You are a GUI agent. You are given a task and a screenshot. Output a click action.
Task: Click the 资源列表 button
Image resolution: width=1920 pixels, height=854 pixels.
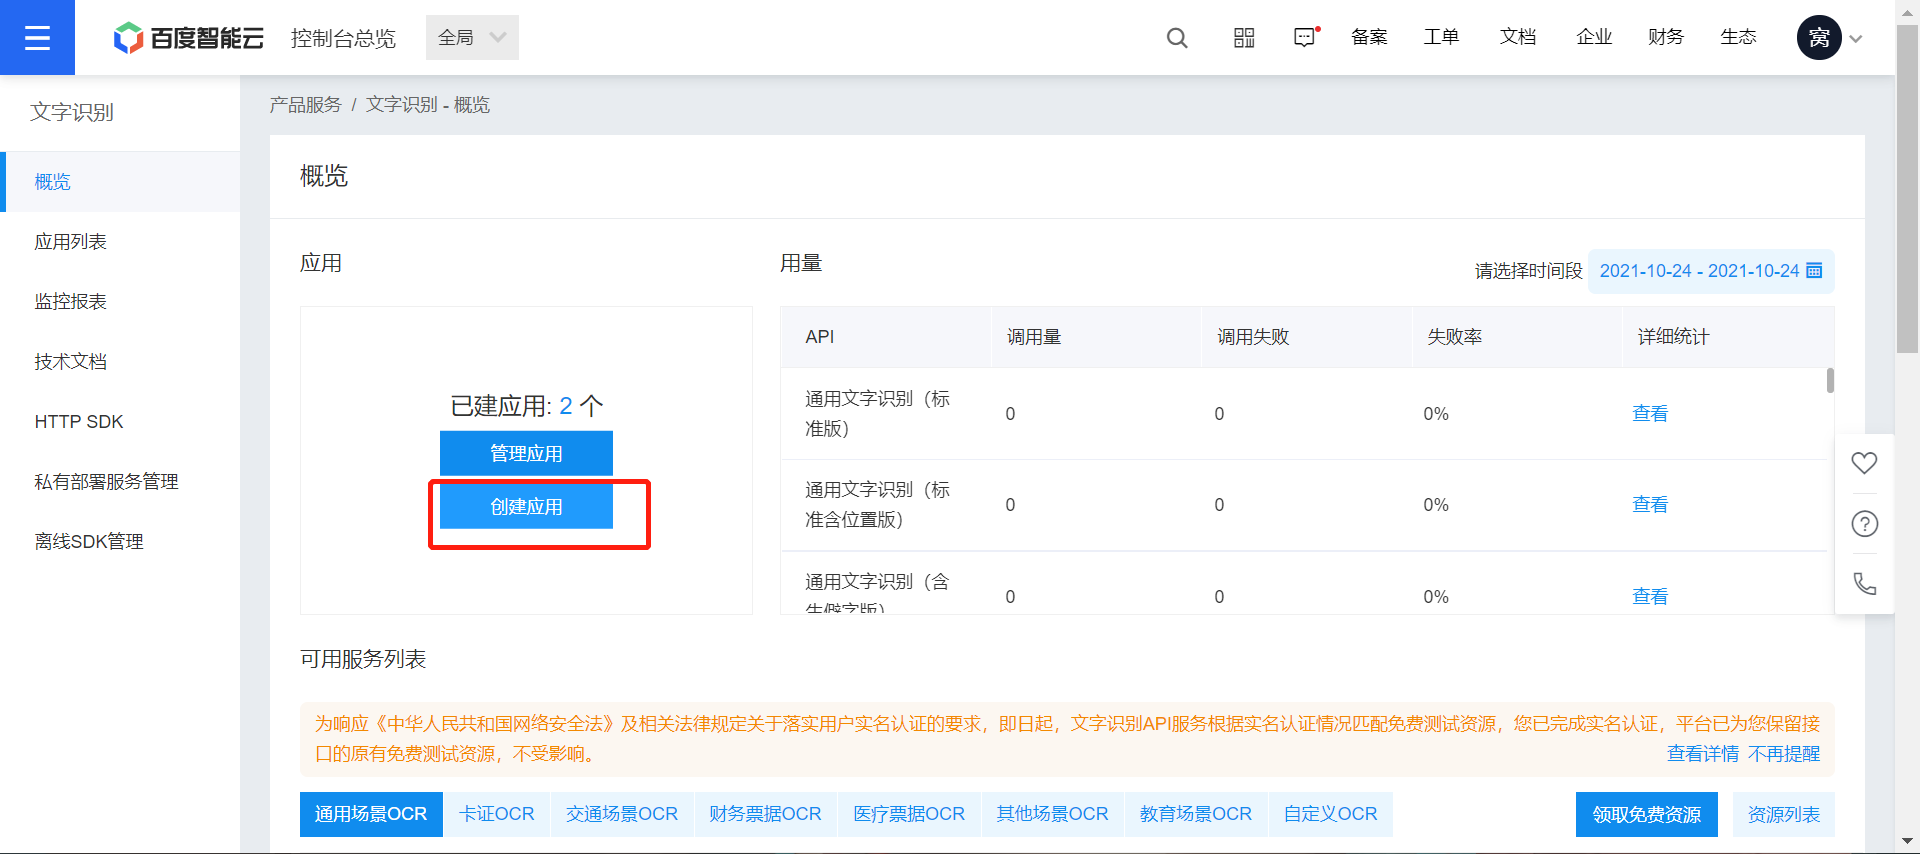(1784, 815)
